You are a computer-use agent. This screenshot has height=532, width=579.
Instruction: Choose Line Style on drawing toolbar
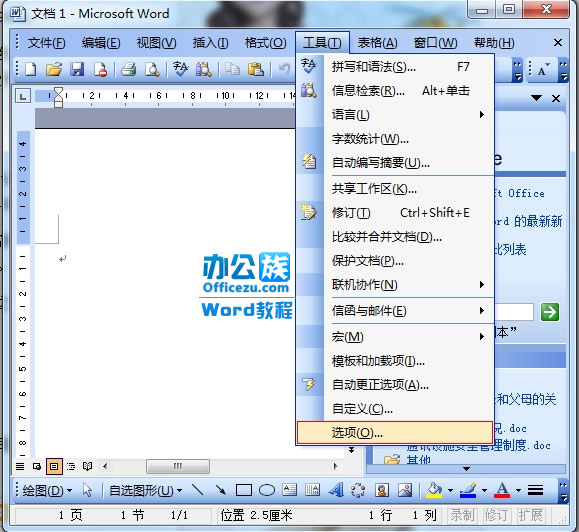click(x=535, y=490)
